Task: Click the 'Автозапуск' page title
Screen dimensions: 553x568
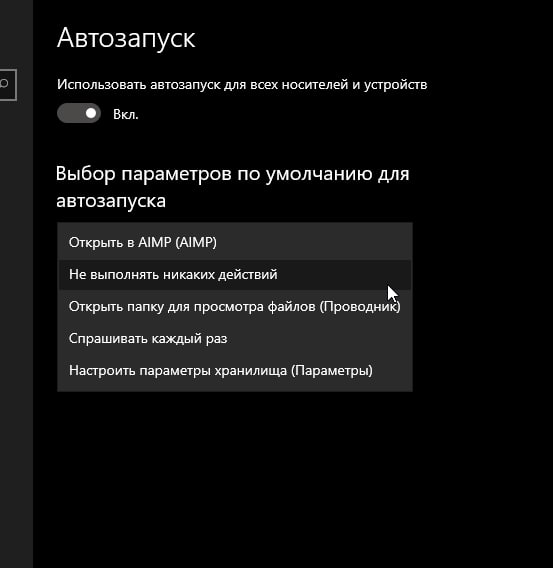Action: click(126, 38)
